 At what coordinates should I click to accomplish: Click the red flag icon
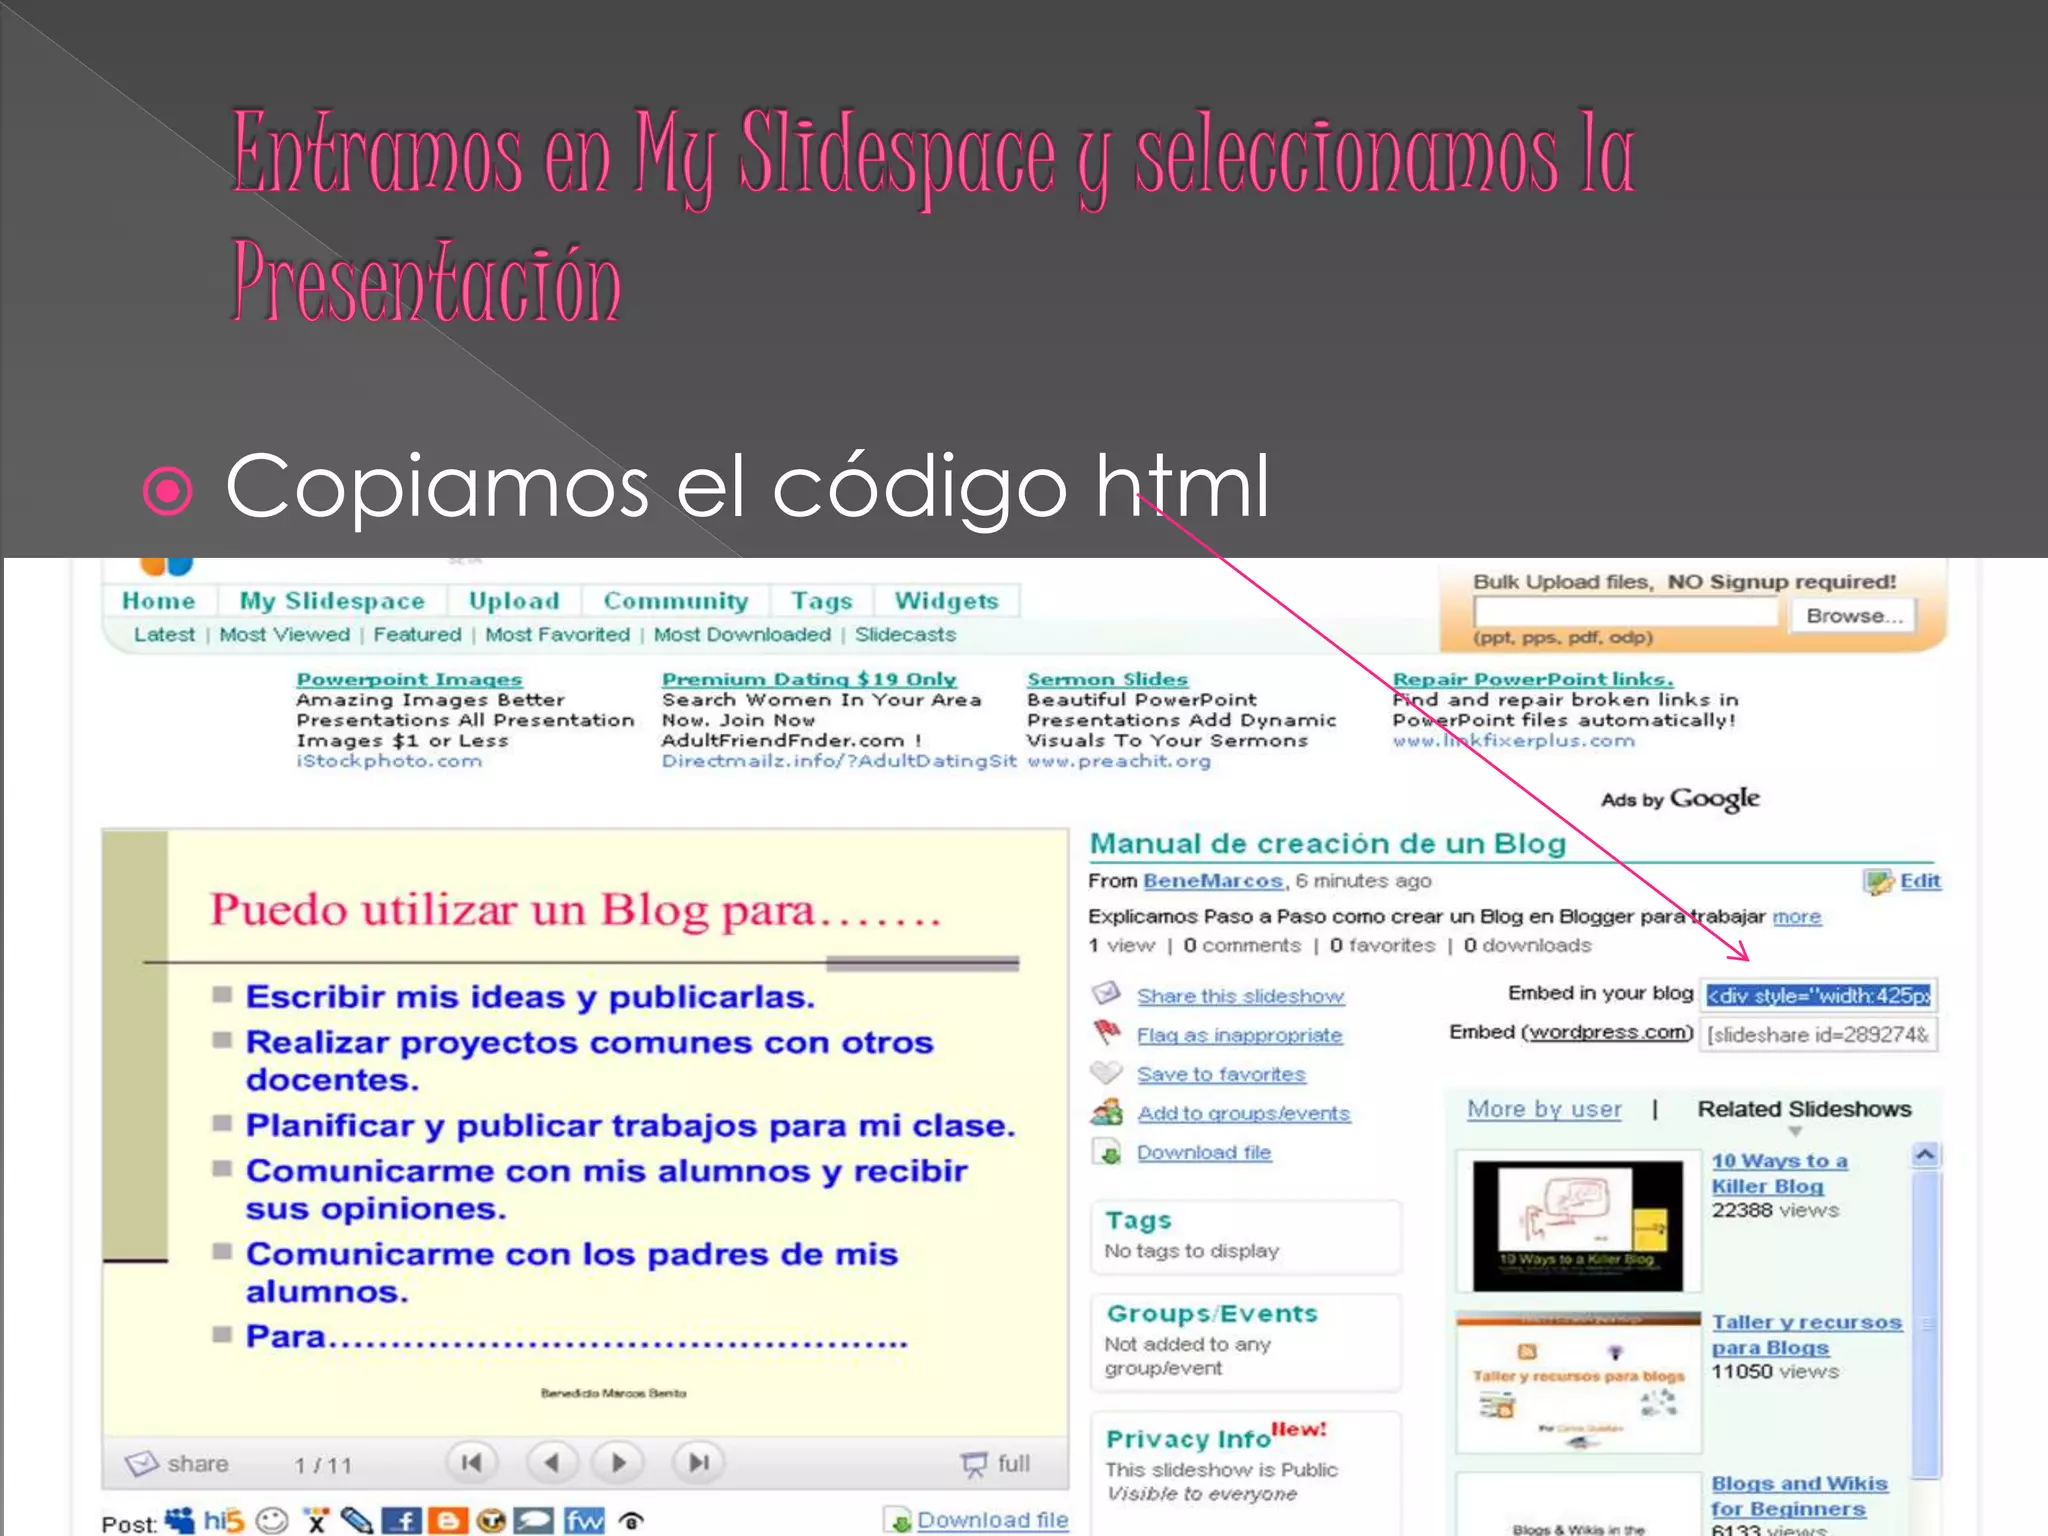1107,1032
